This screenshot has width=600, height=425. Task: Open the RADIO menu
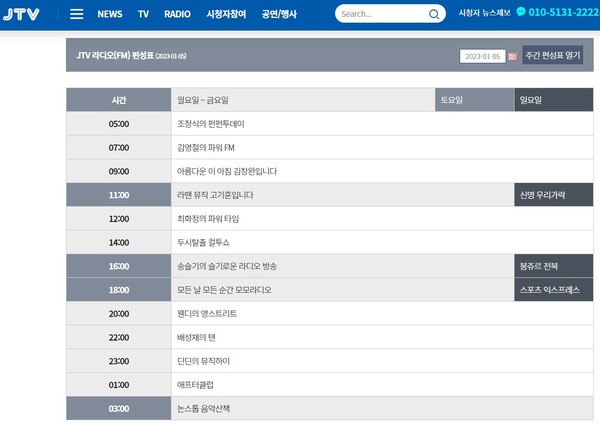[177, 14]
